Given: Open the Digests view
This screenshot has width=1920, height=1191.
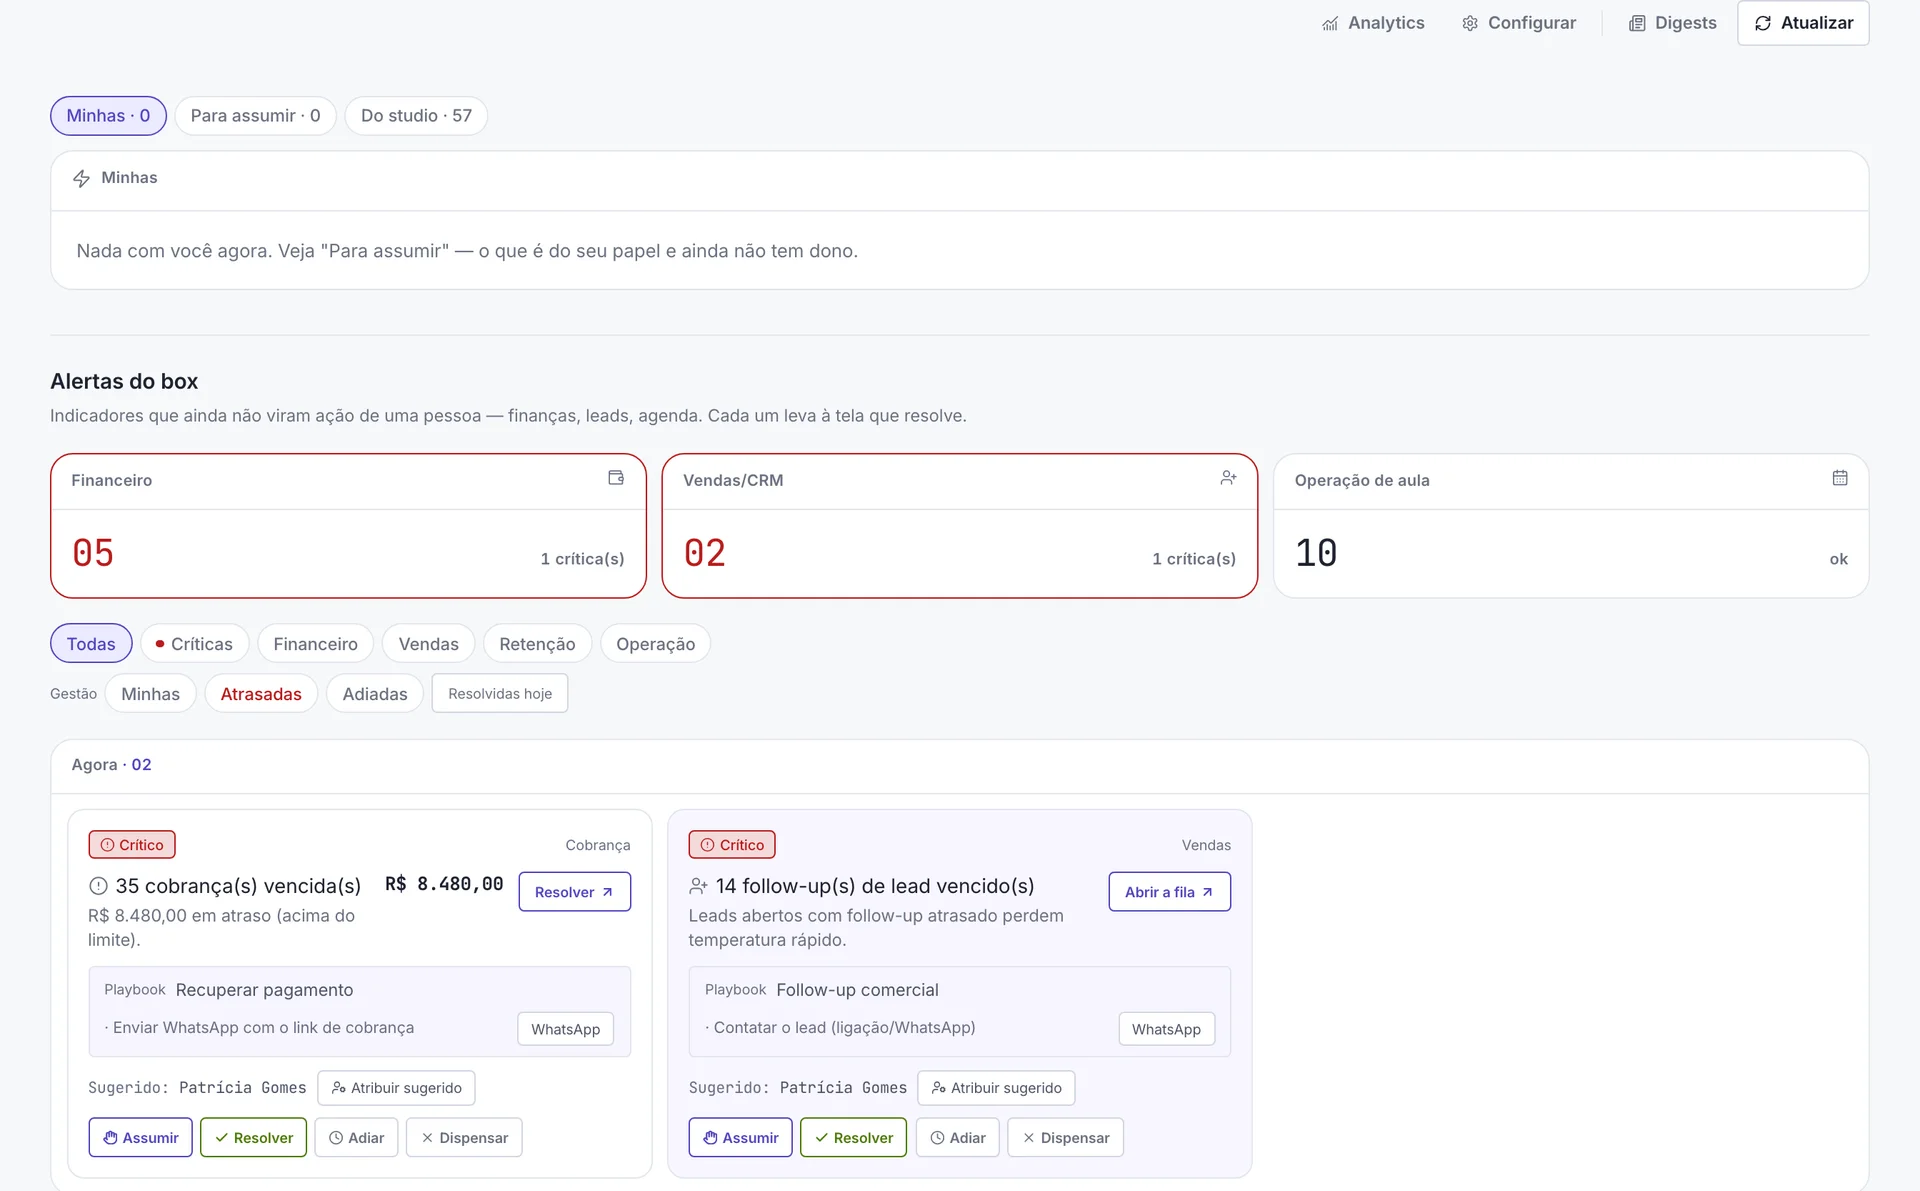Looking at the screenshot, I should [x=1672, y=23].
